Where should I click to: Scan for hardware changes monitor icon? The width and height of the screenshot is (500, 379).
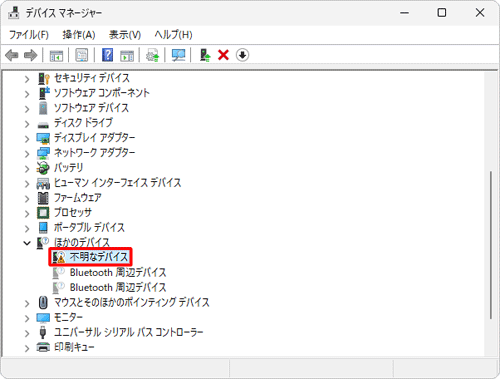(178, 55)
